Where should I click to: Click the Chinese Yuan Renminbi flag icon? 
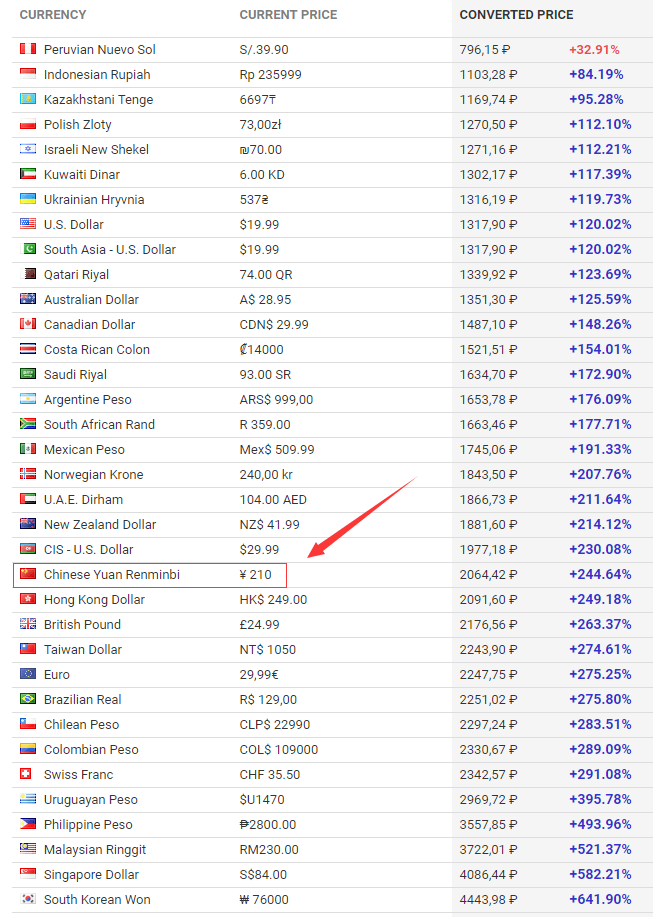coord(28,574)
